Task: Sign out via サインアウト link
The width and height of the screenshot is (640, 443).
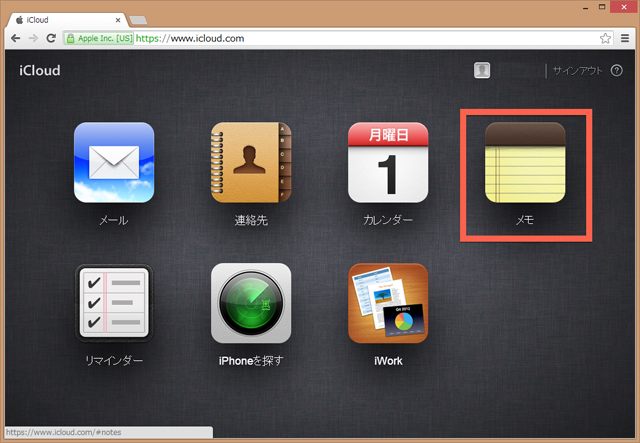Action: tap(578, 71)
